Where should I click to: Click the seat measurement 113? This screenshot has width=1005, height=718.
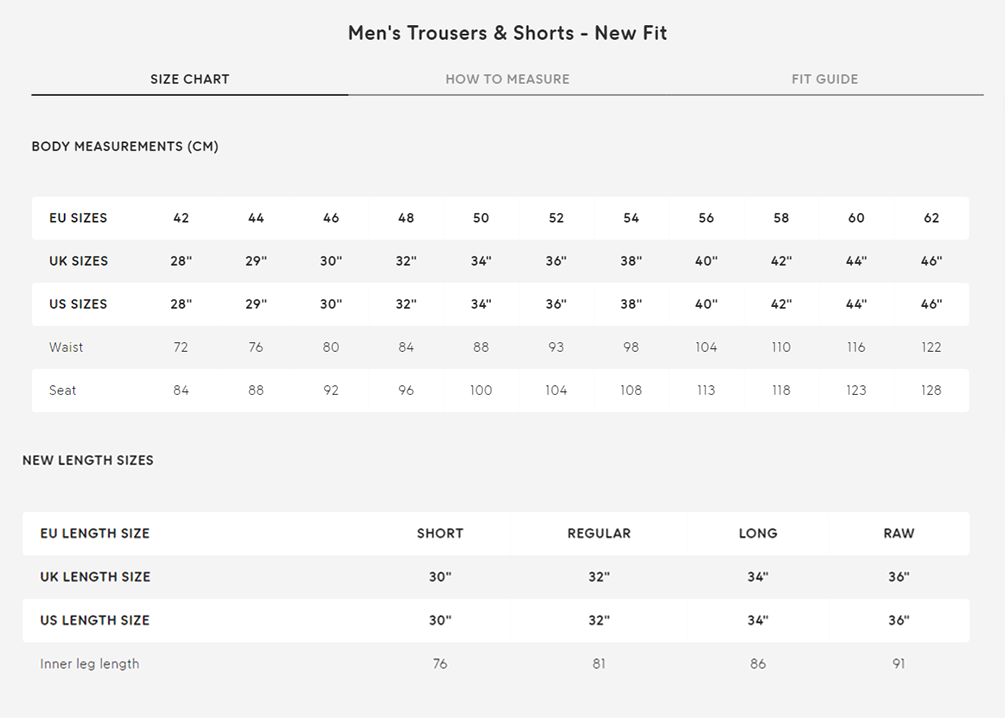pyautogui.click(x=706, y=390)
